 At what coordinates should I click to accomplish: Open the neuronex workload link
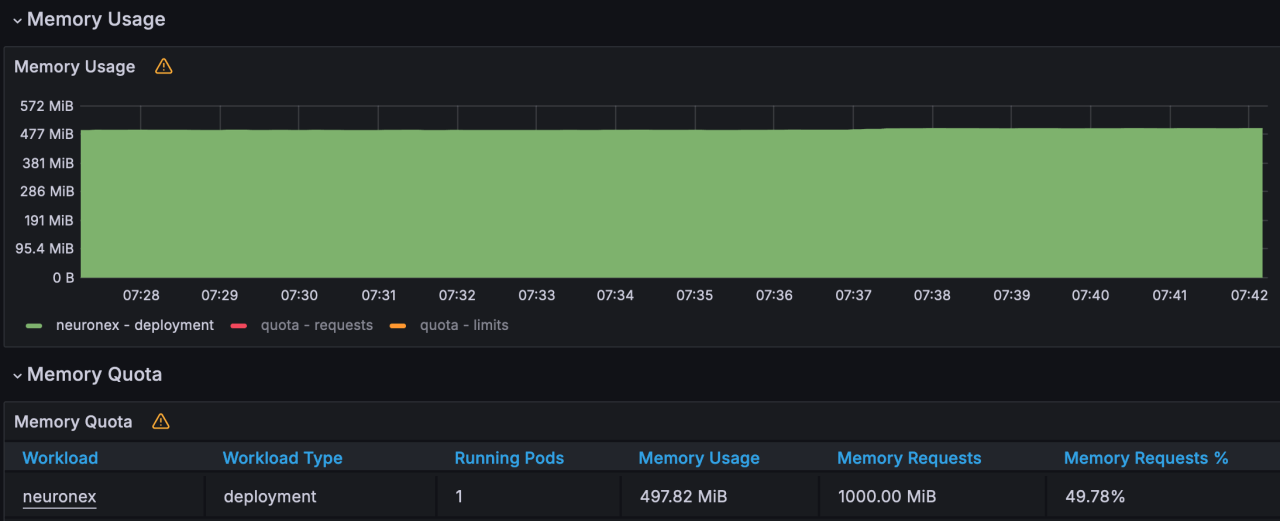59,497
